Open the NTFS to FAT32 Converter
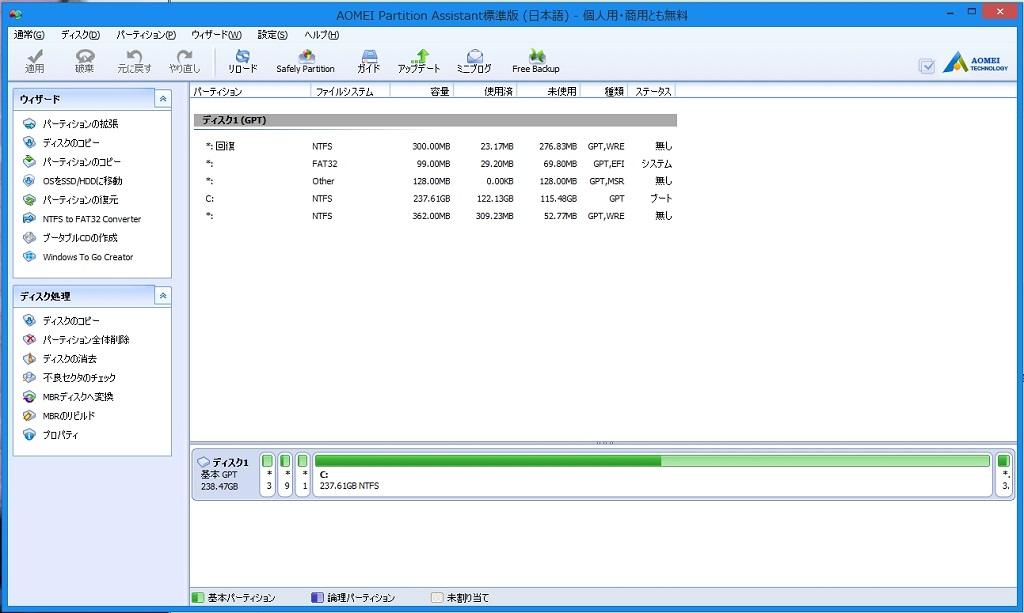Viewport: 1024px width, 613px height. coord(82,219)
